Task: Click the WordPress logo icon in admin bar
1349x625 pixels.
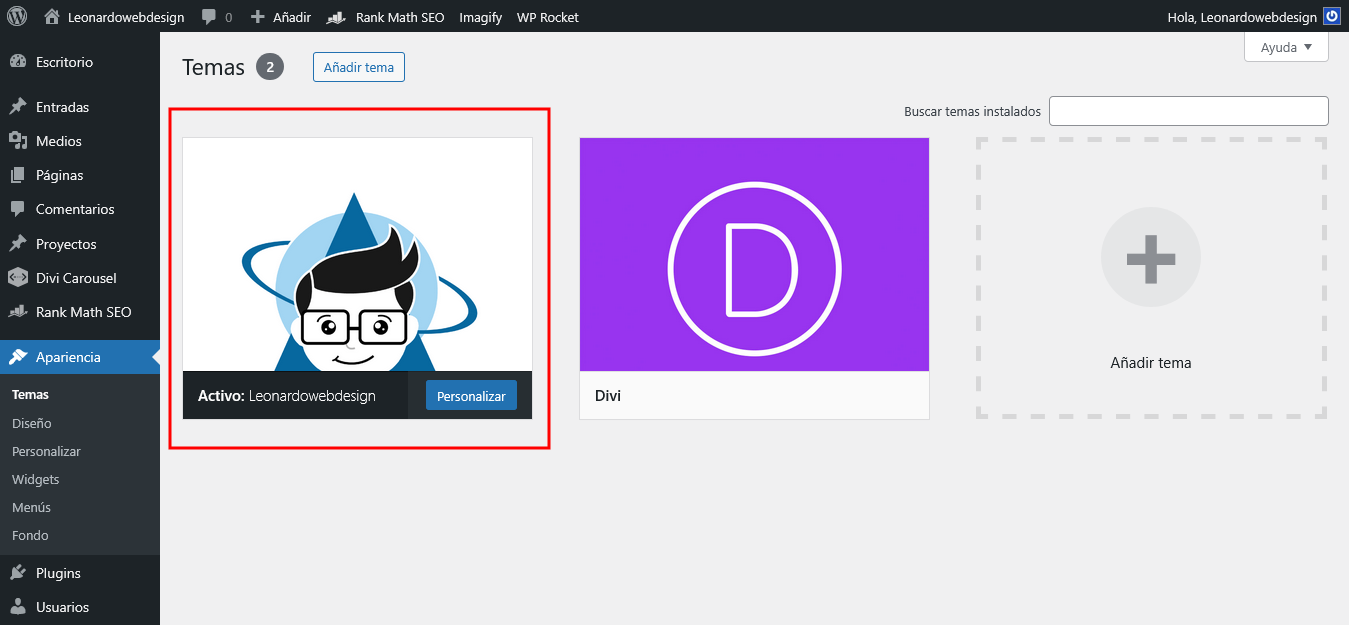Action: tap(17, 16)
